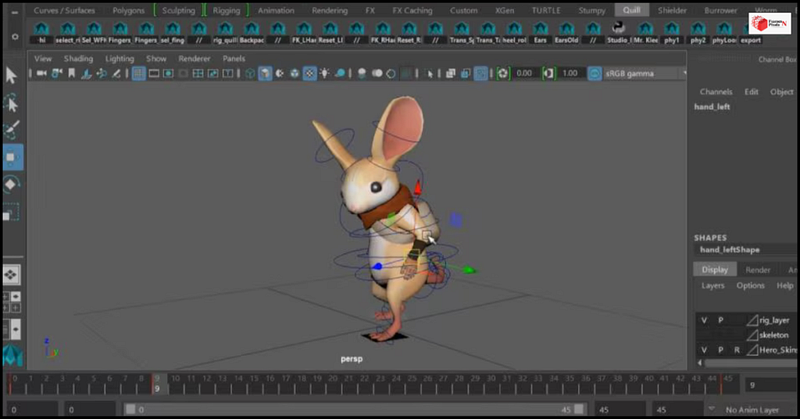Run the export shelf script
800x419 pixels.
click(751, 33)
